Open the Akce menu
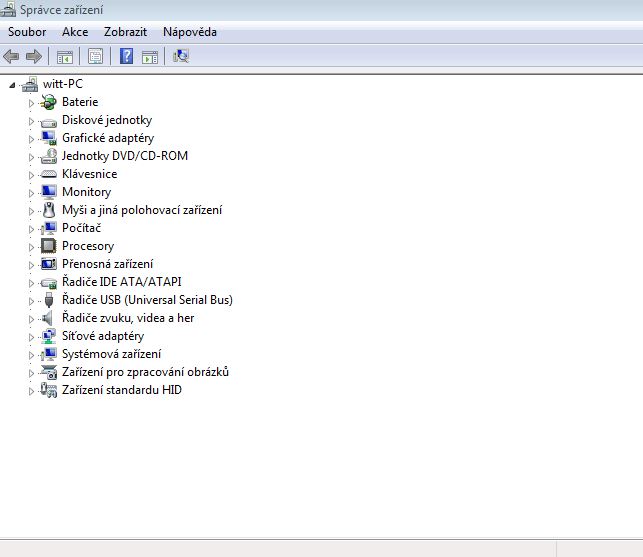Image resolution: width=643 pixels, height=557 pixels. tap(75, 32)
